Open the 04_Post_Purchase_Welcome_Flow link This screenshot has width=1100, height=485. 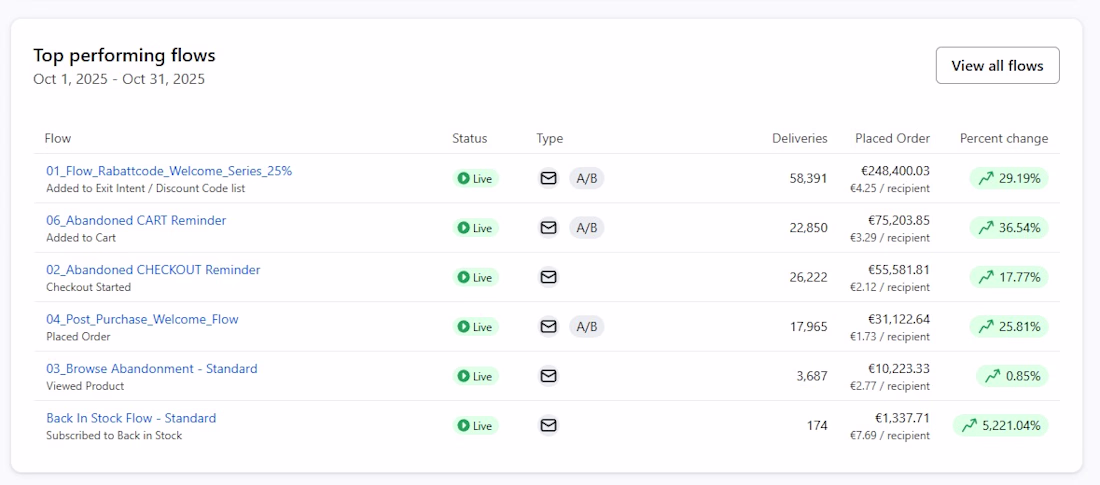click(142, 319)
